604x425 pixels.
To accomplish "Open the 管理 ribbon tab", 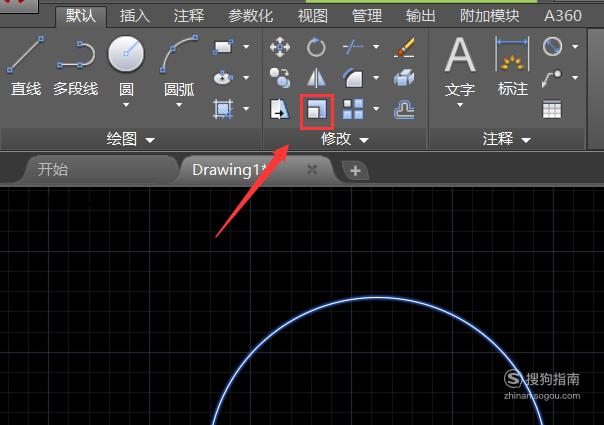I will 366,16.
